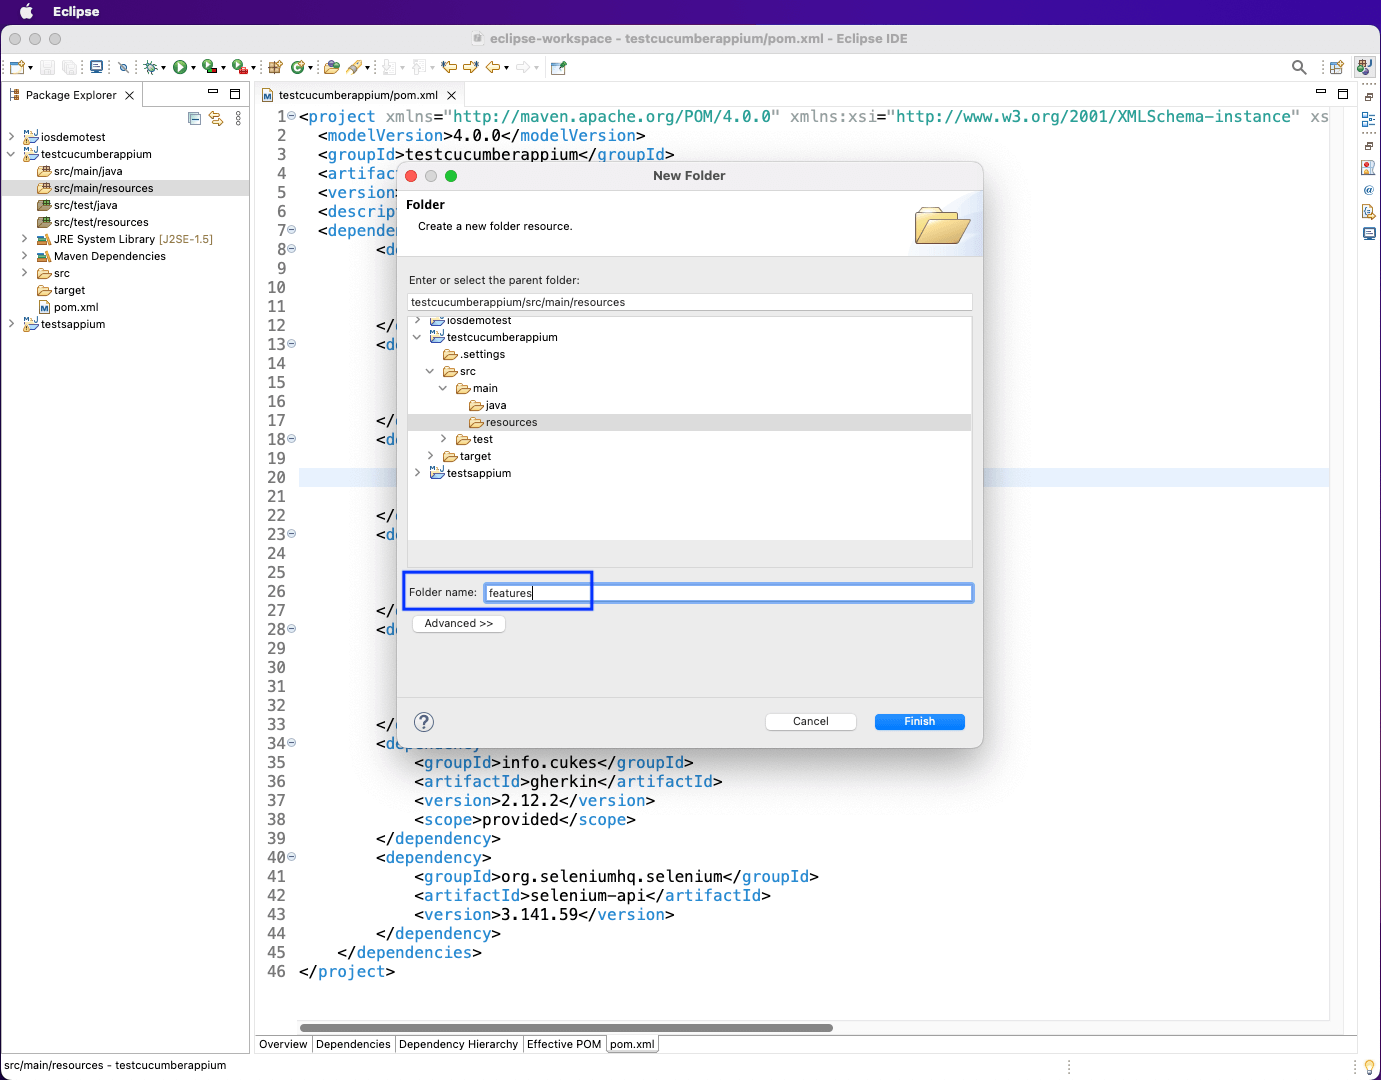Toggle the fold marker on line 40

tap(292, 857)
